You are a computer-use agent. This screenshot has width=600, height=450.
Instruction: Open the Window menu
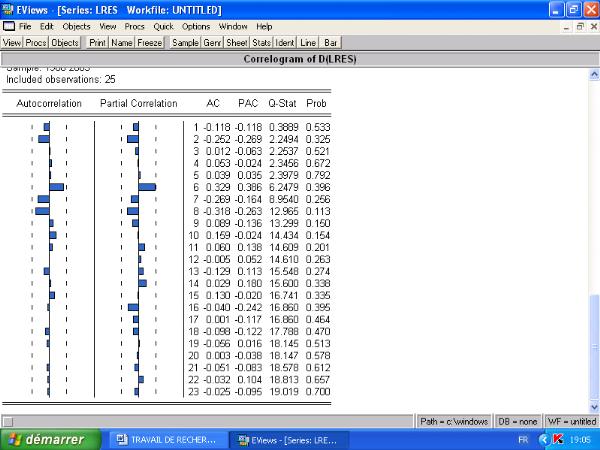click(233, 26)
